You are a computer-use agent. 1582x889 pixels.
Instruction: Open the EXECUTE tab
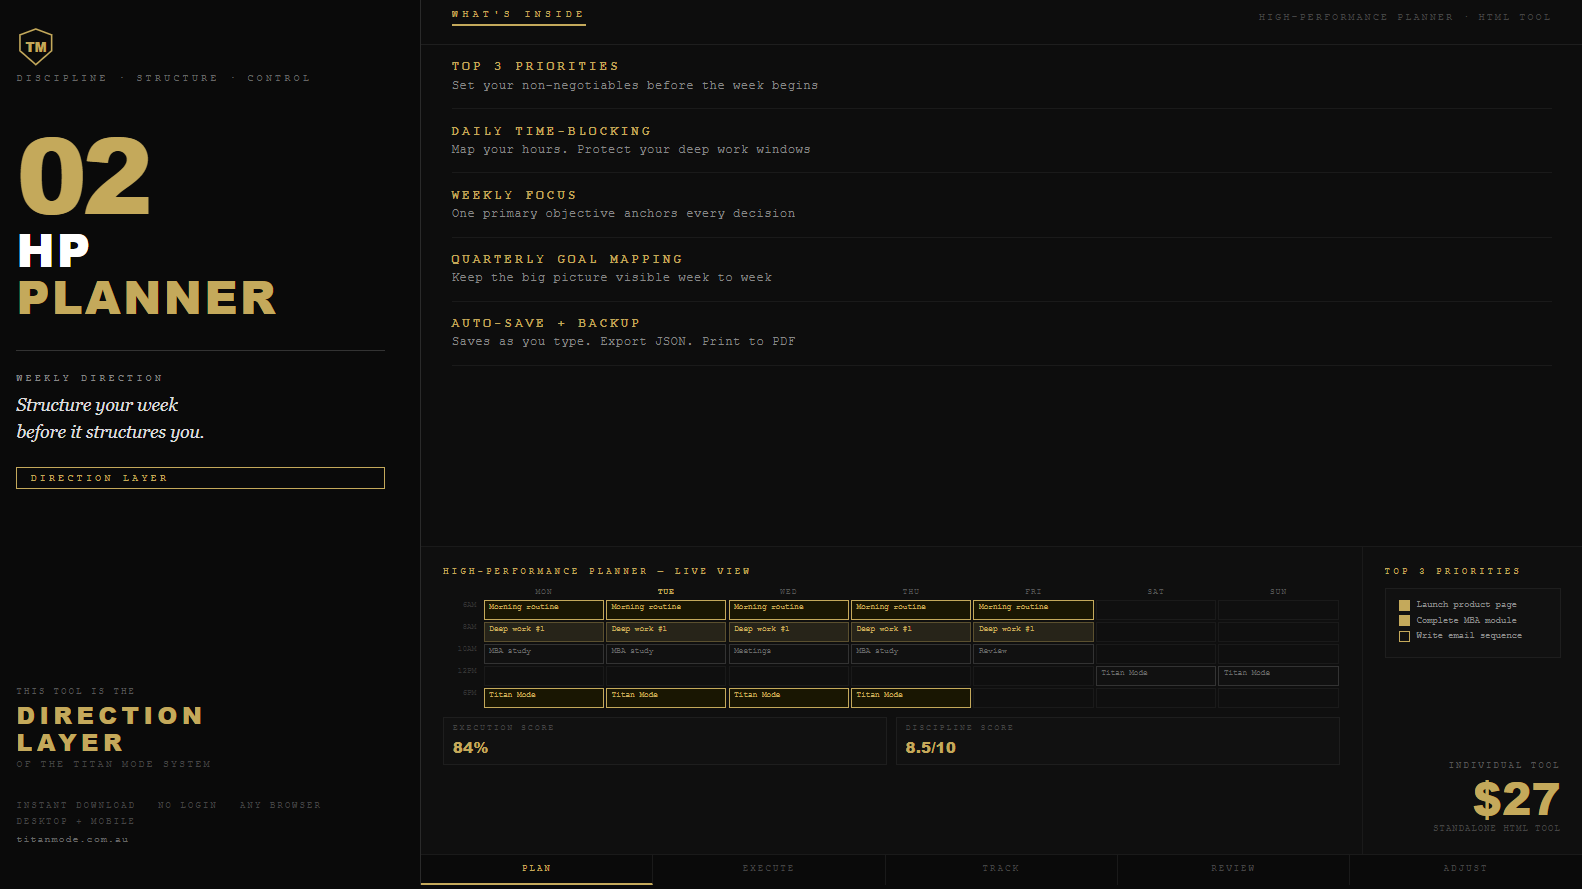pyautogui.click(x=769, y=869)
